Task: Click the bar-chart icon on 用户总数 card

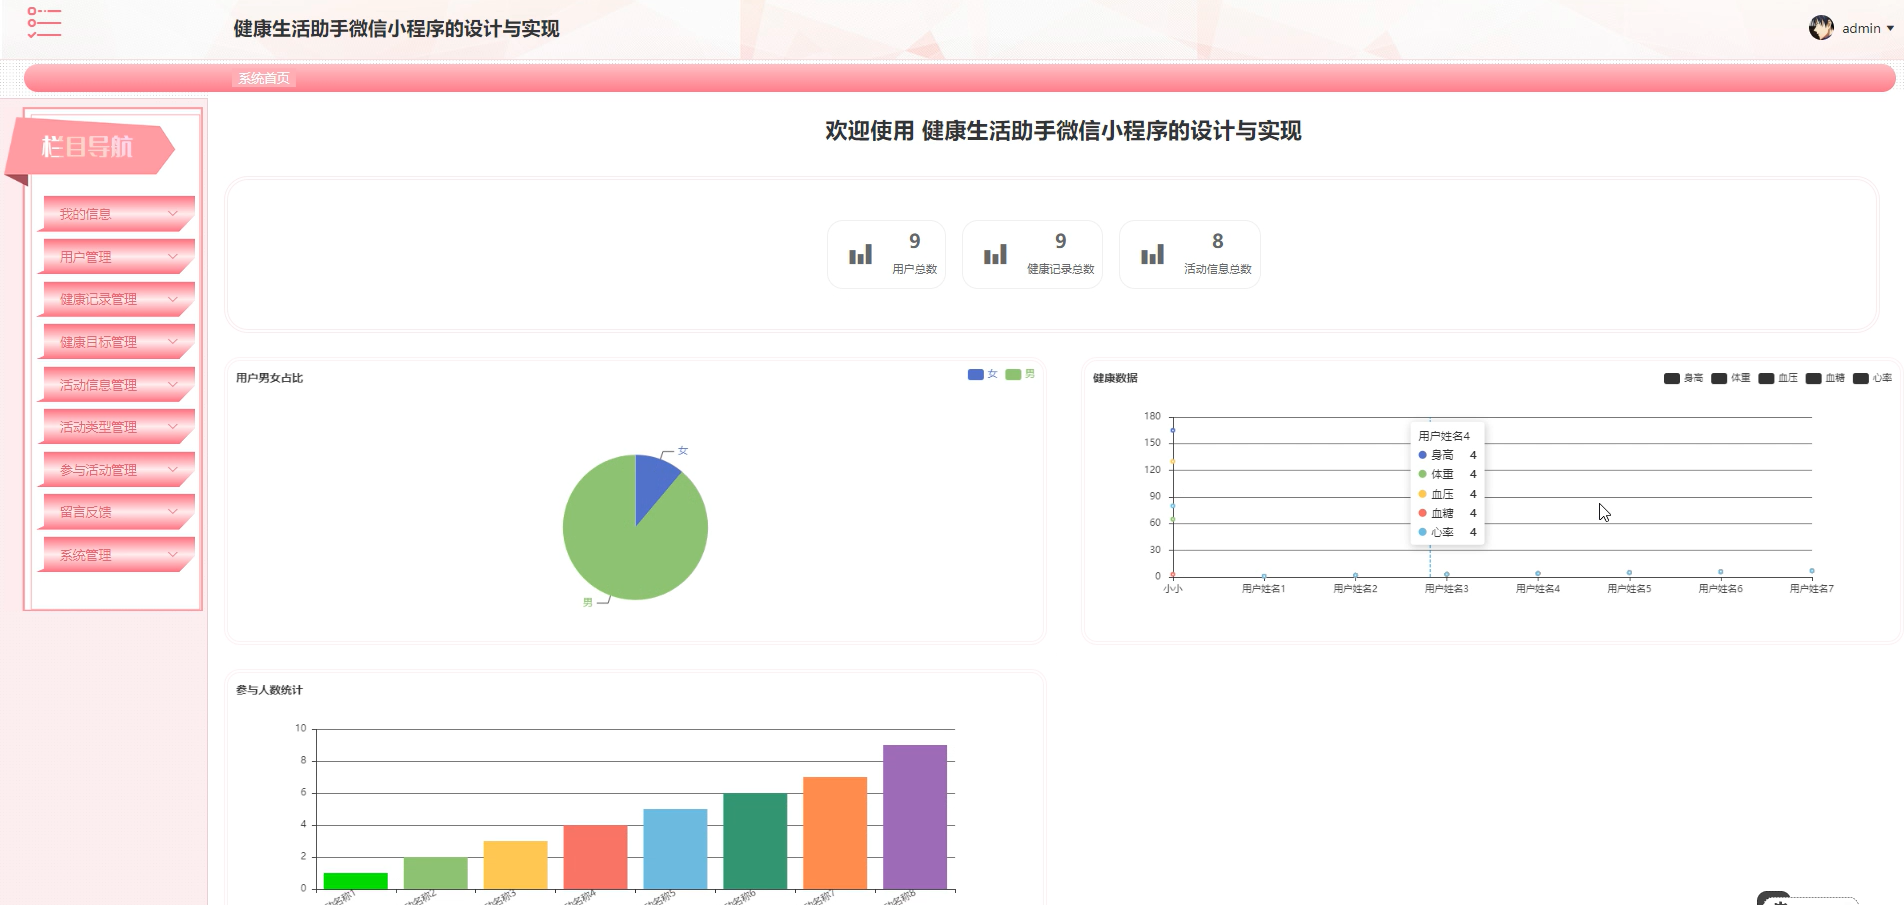Action: pos(859,253)
